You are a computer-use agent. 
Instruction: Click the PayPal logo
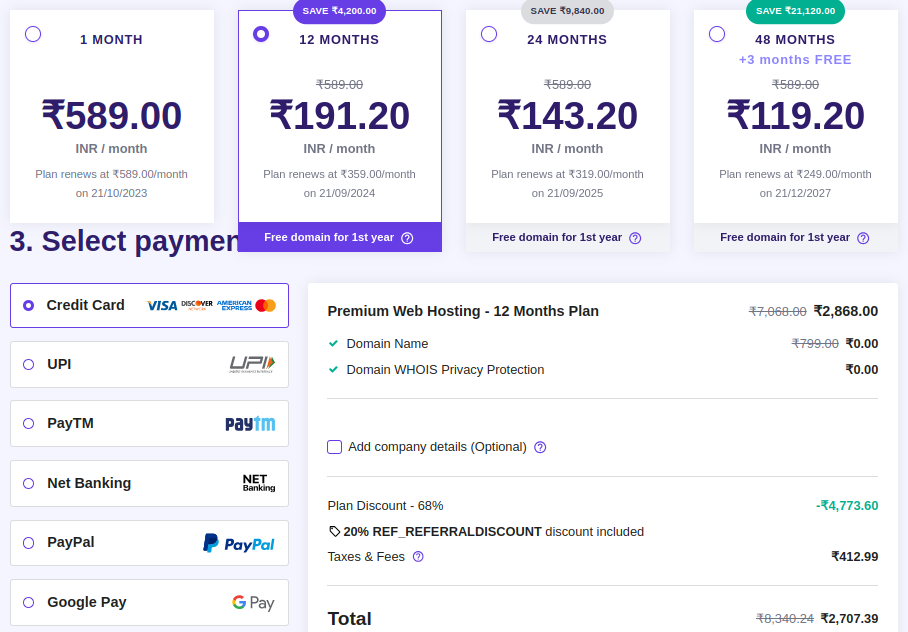coord(238,543)
